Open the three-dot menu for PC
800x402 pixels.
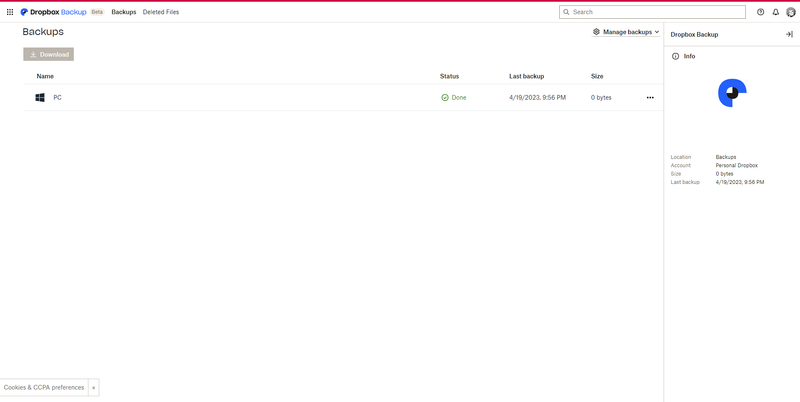pyautogui.click(x=650, y=97)
